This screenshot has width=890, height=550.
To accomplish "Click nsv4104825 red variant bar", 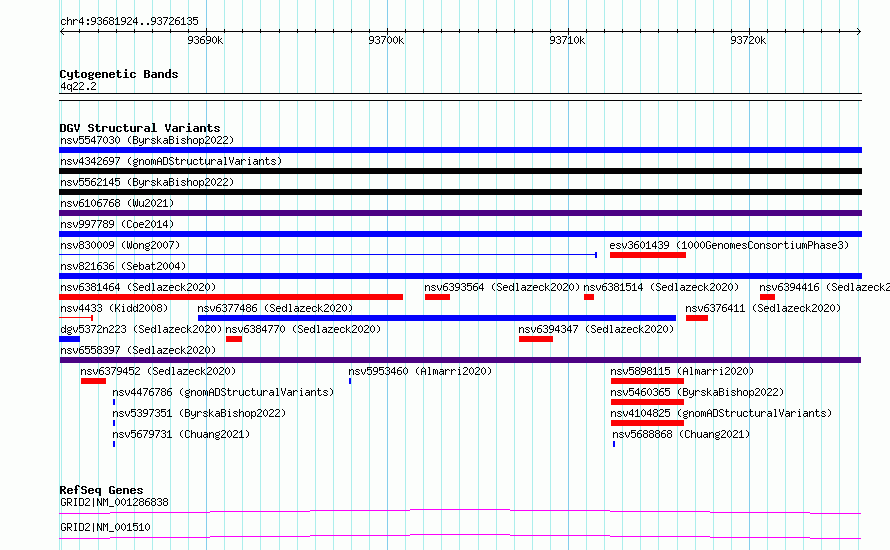I will click(647, 423).
